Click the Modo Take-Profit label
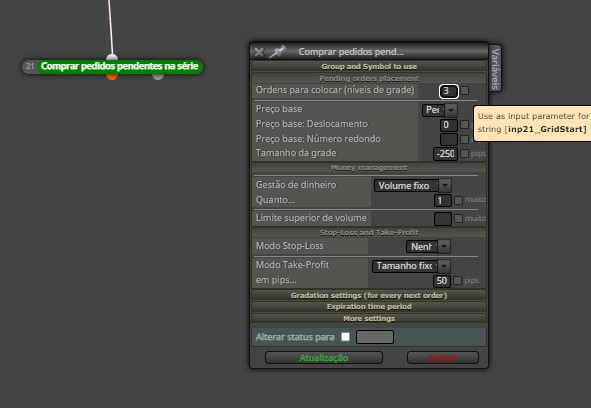 point(292,265)
